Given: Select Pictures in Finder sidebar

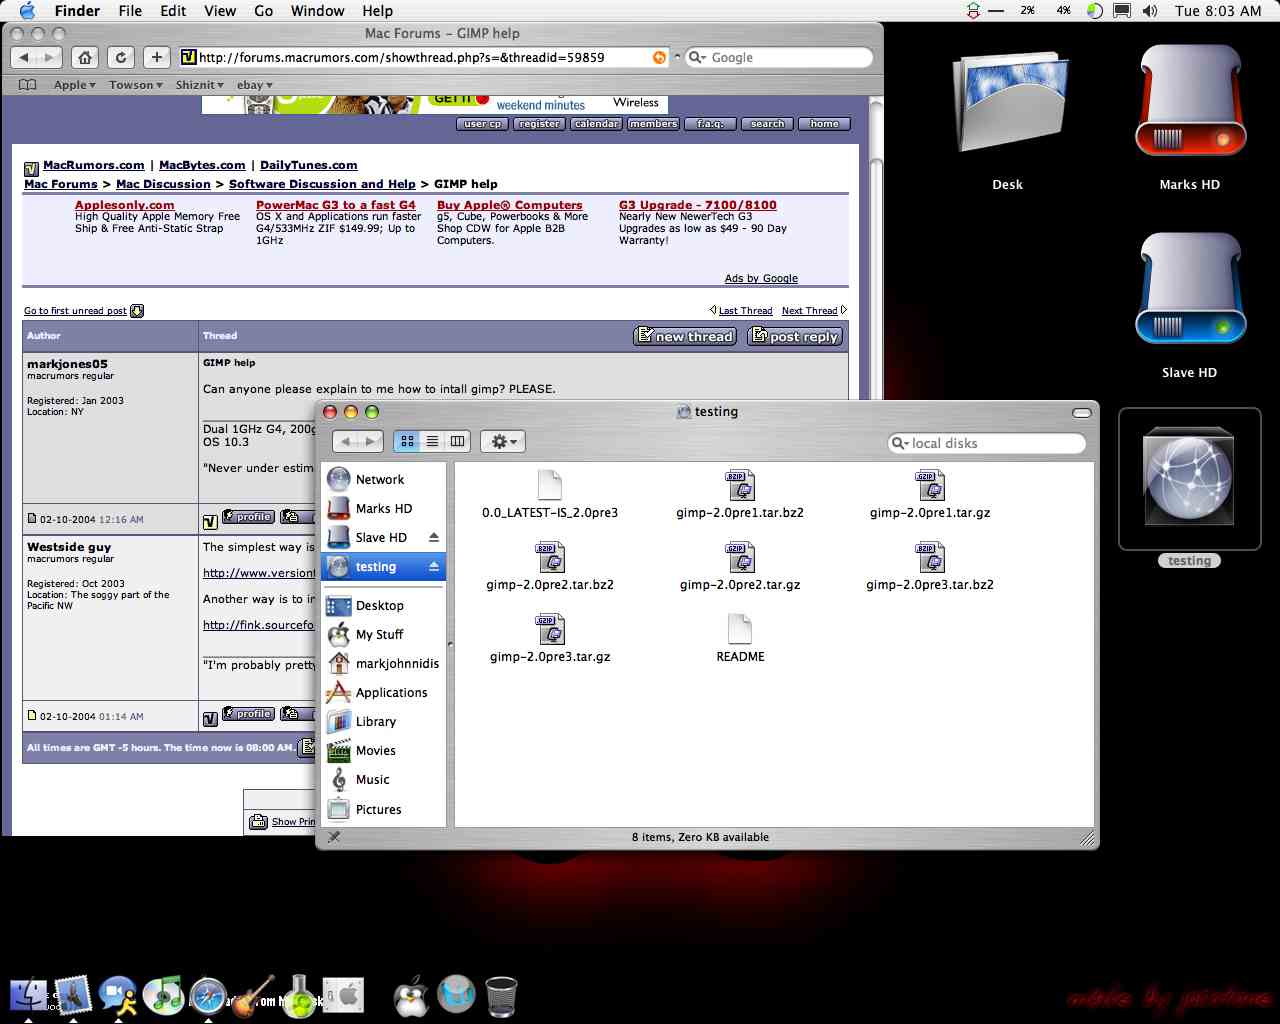Looking at the screenshot, I should click(383, 809).
